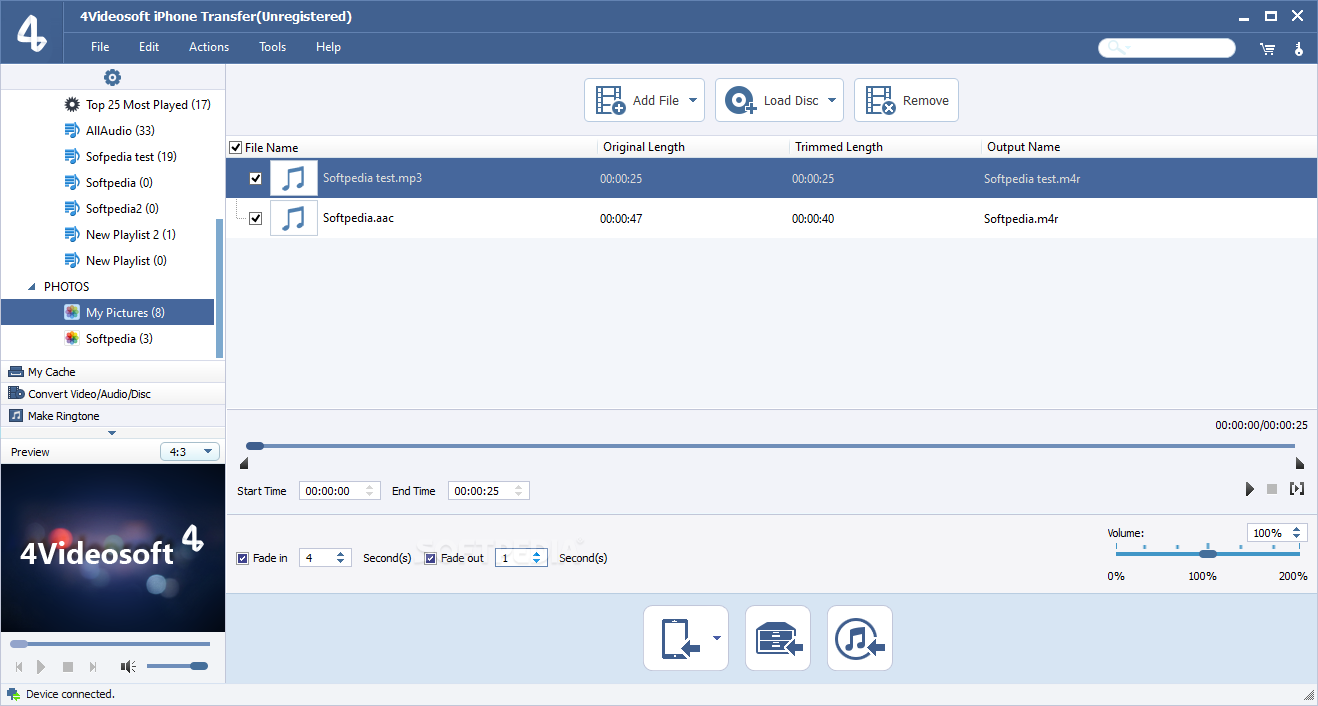Click the Fade in seconds spinner
Viewport: 1318px width, 706px height.
pyautogui.click(x=325, y=558)
